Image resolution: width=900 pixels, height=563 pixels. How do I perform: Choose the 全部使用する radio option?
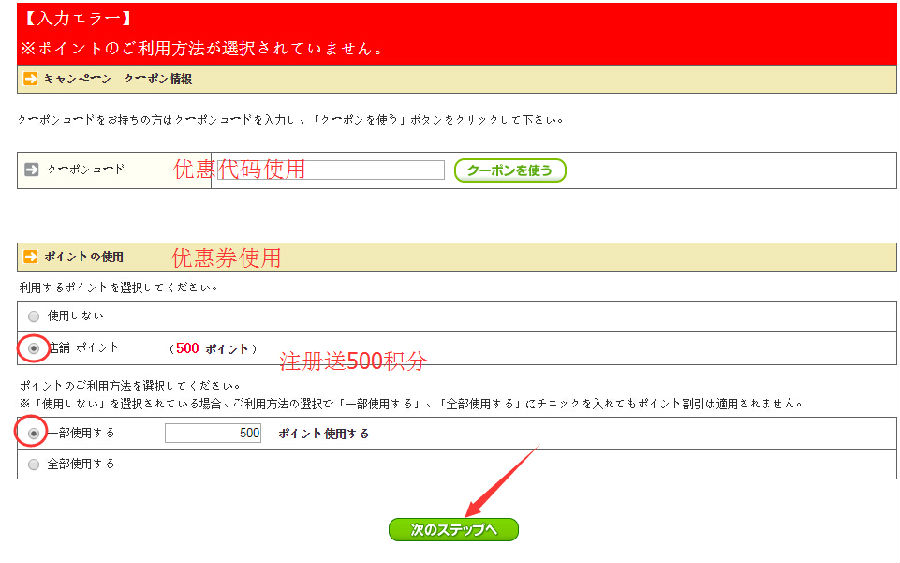click(x=34, y=464)
